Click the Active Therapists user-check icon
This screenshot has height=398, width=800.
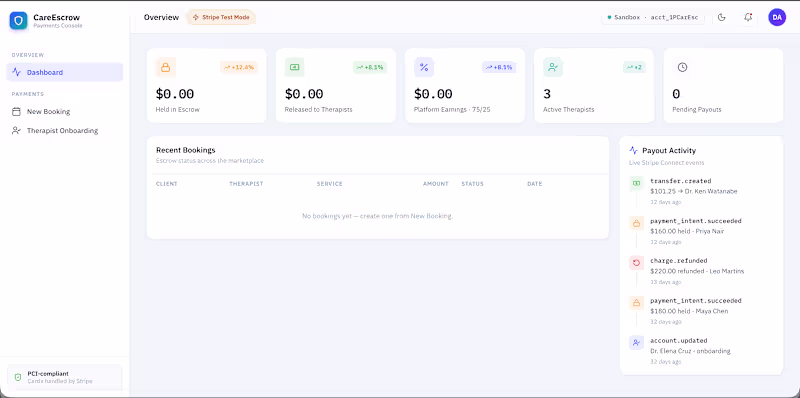point(553,67)
